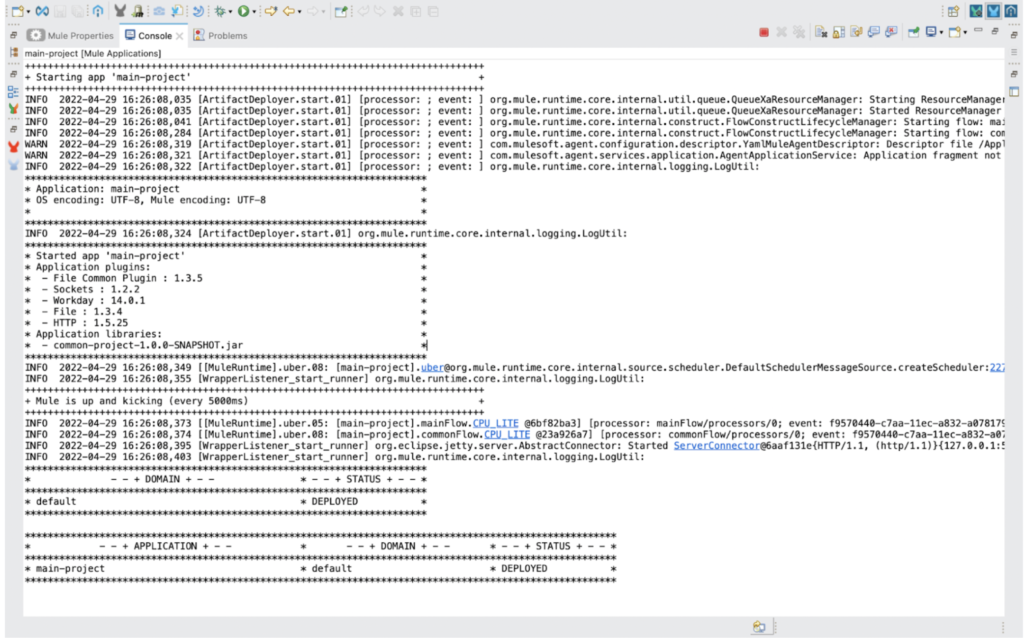The image size is (1024, 638).
Task: Open the Run button dropdown arrow
Action: [255, 11]
